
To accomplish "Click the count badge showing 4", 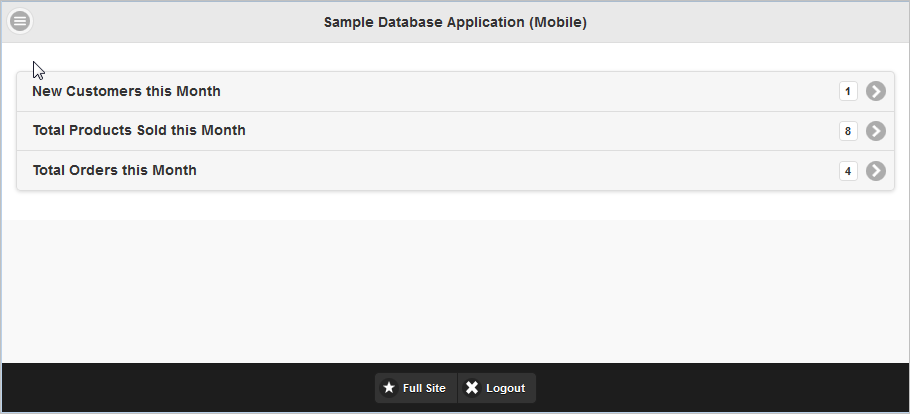I will click(x=848, y=171).
